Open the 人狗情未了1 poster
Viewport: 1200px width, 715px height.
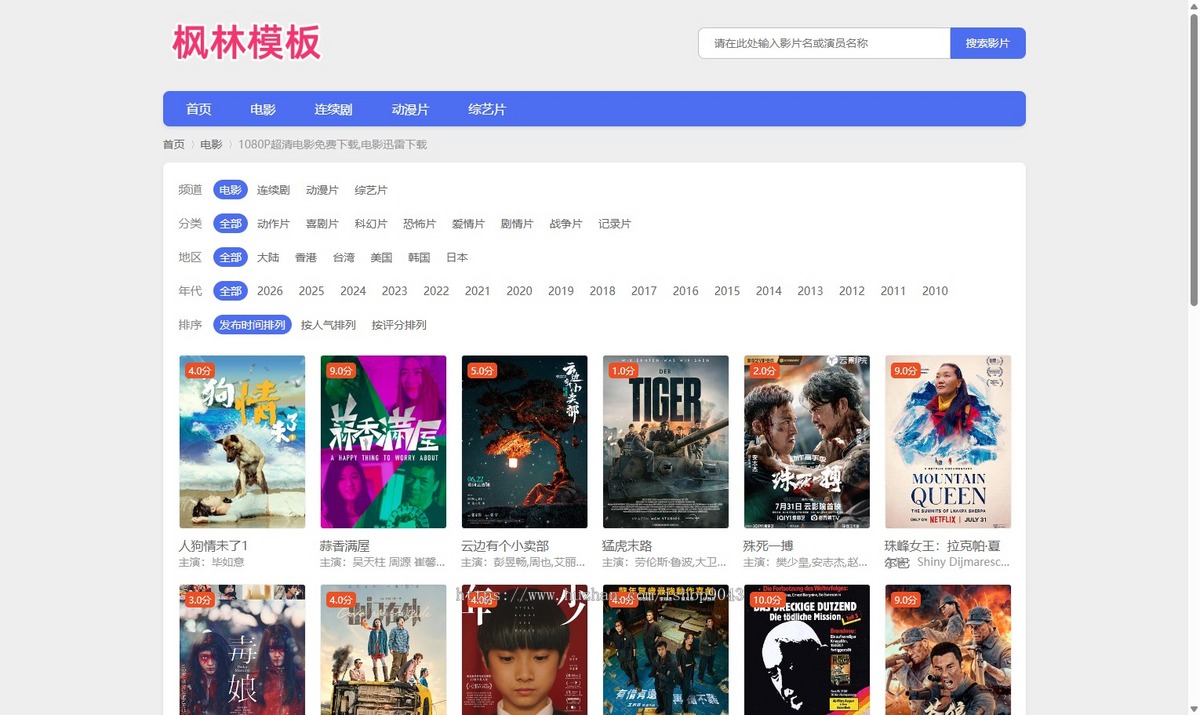(x=242, y=442)
